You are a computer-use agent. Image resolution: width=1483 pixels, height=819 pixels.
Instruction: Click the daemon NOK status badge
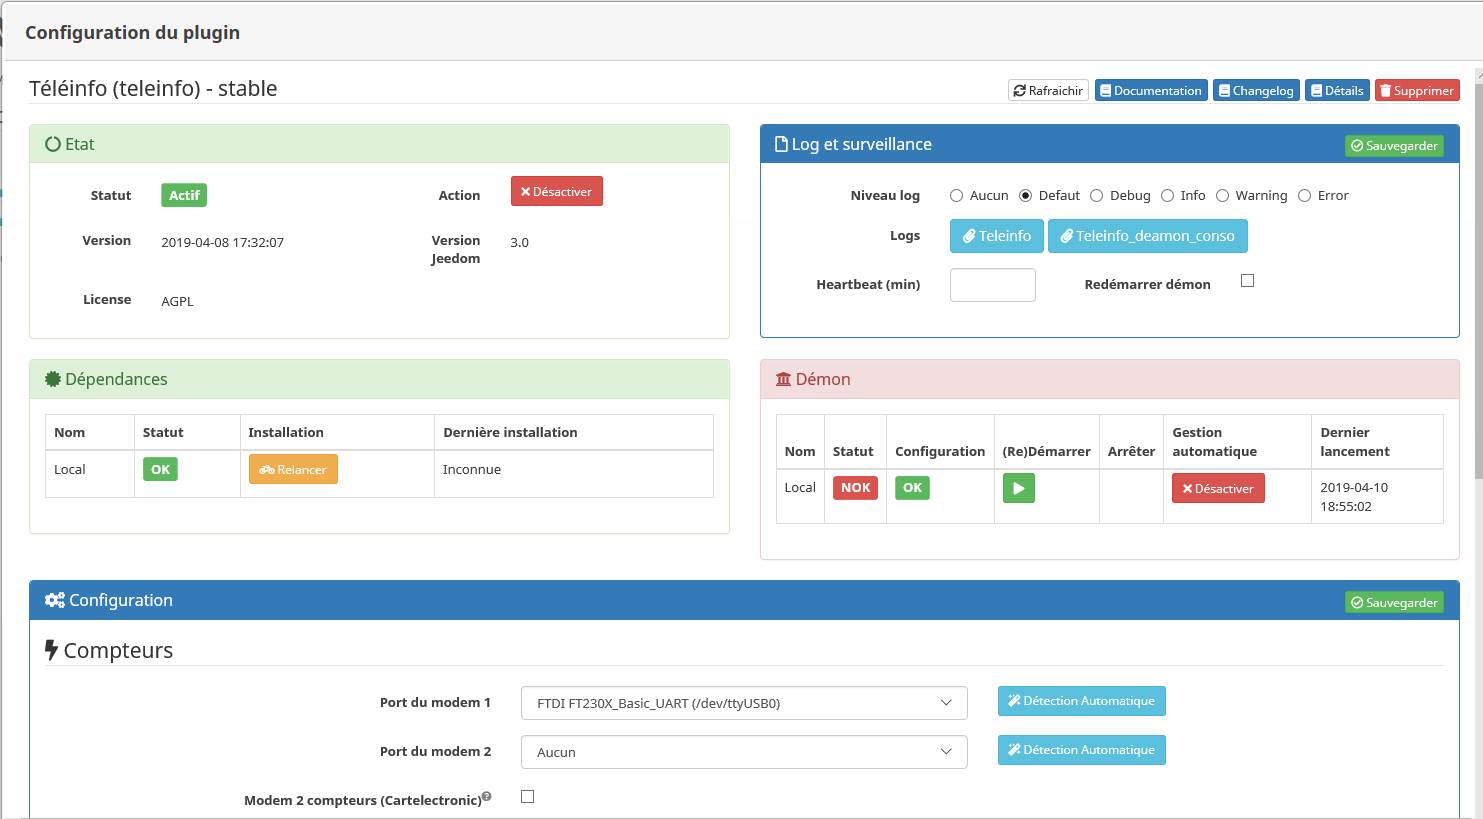coord(855,488)
